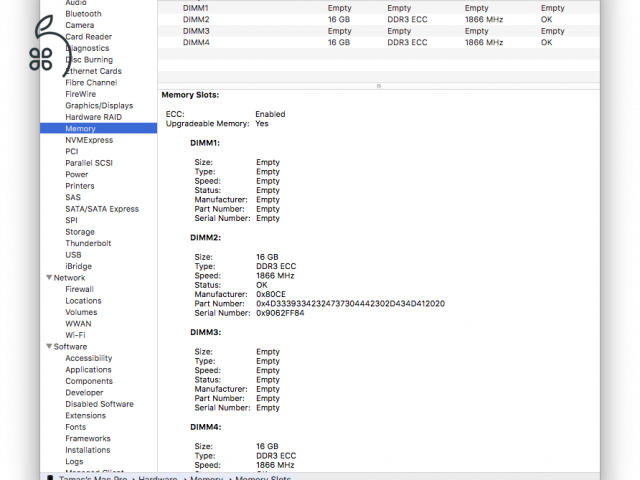Choose Thunderbolt from the hardware list
Image resolution: width=640 pixels, height=480 pixels.
tap(88, 243)
